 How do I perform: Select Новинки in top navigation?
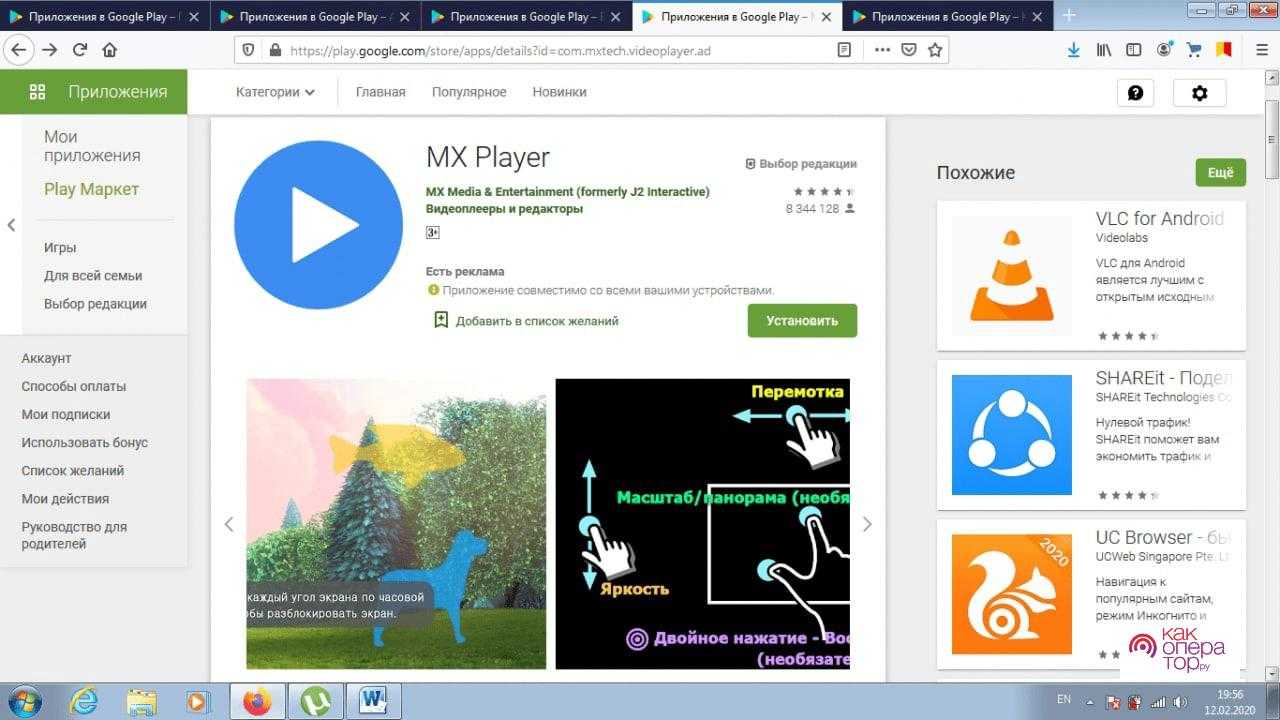click(x=559, y=92)
